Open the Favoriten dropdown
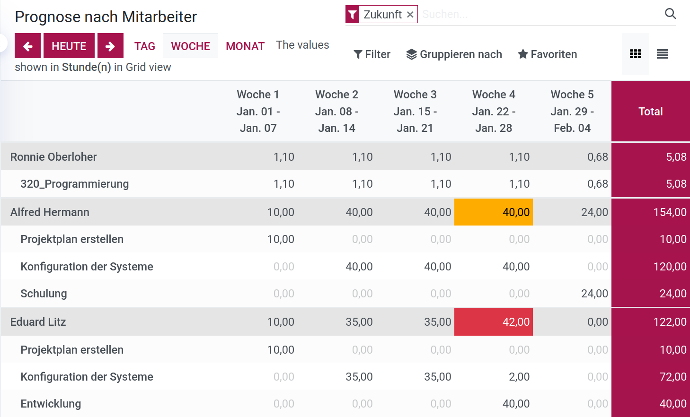The height and width of the screenshot is (417, 690). [x=547, y=54]
